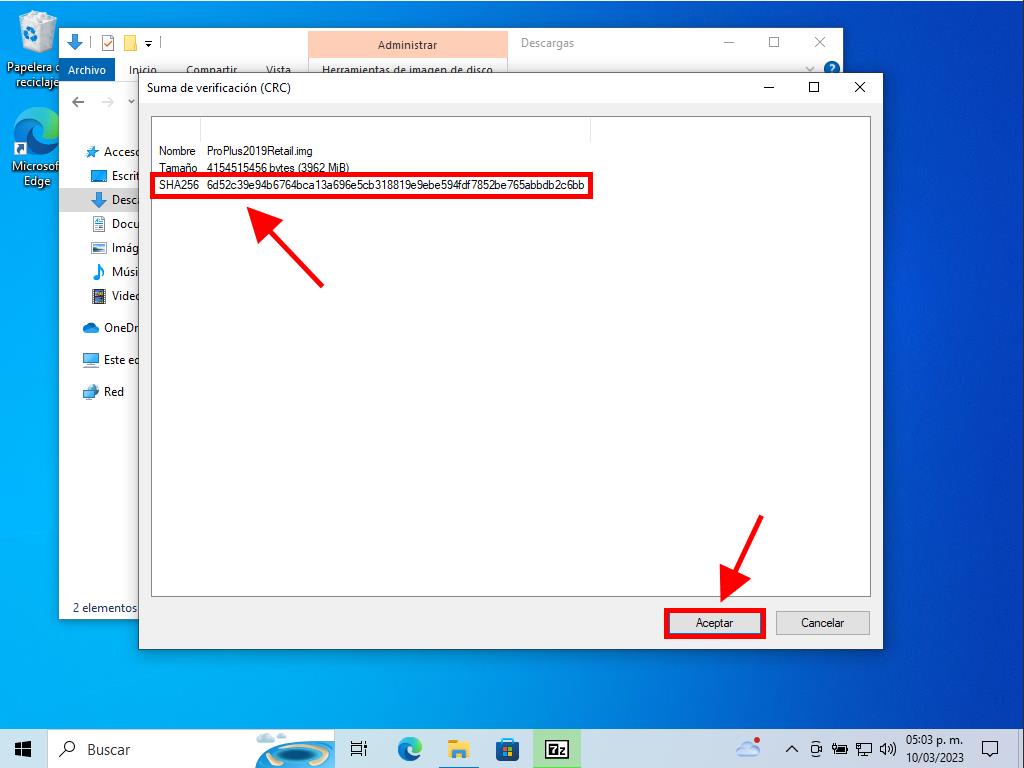Select Red in the navigation pane
This screenshot has height=768, width=1024.
pos(113,392)
